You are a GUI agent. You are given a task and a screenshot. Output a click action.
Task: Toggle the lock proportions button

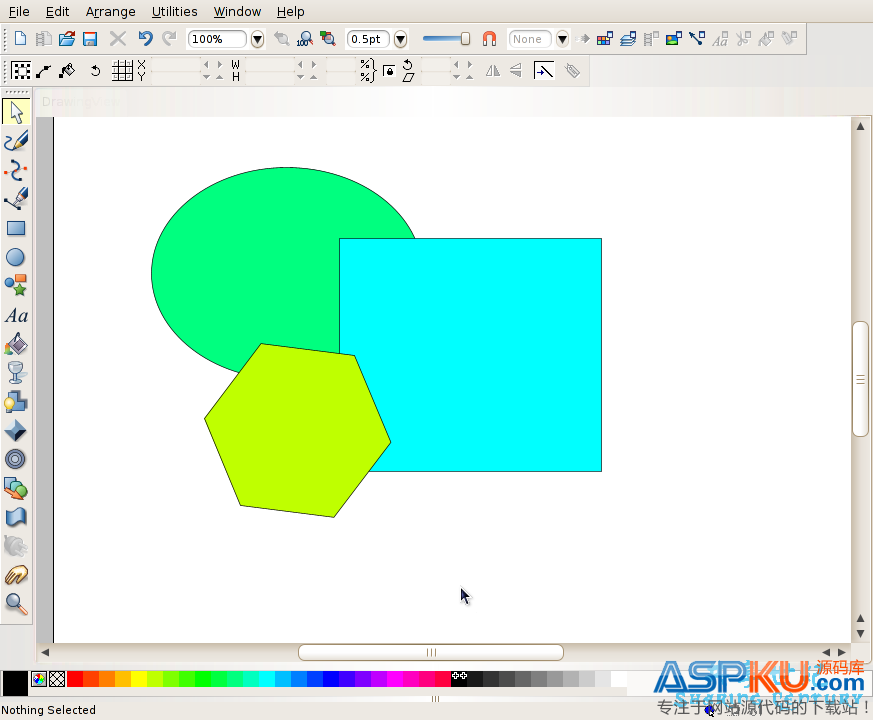coord(389,71)
